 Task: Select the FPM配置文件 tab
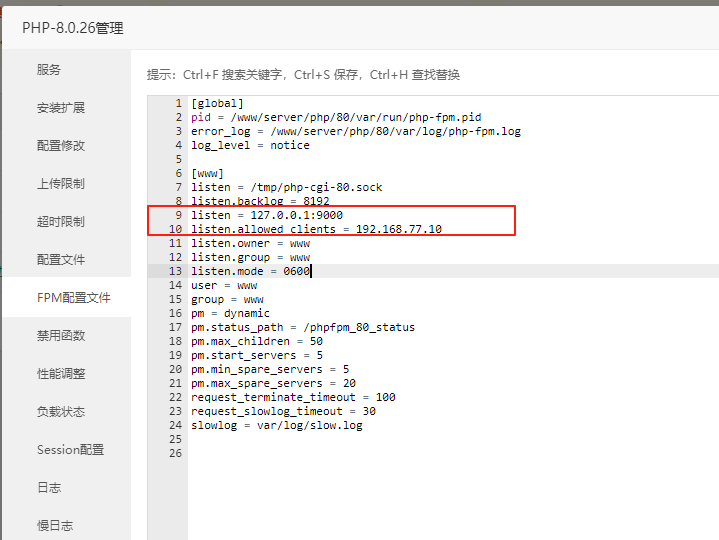(x=73, y=297)
